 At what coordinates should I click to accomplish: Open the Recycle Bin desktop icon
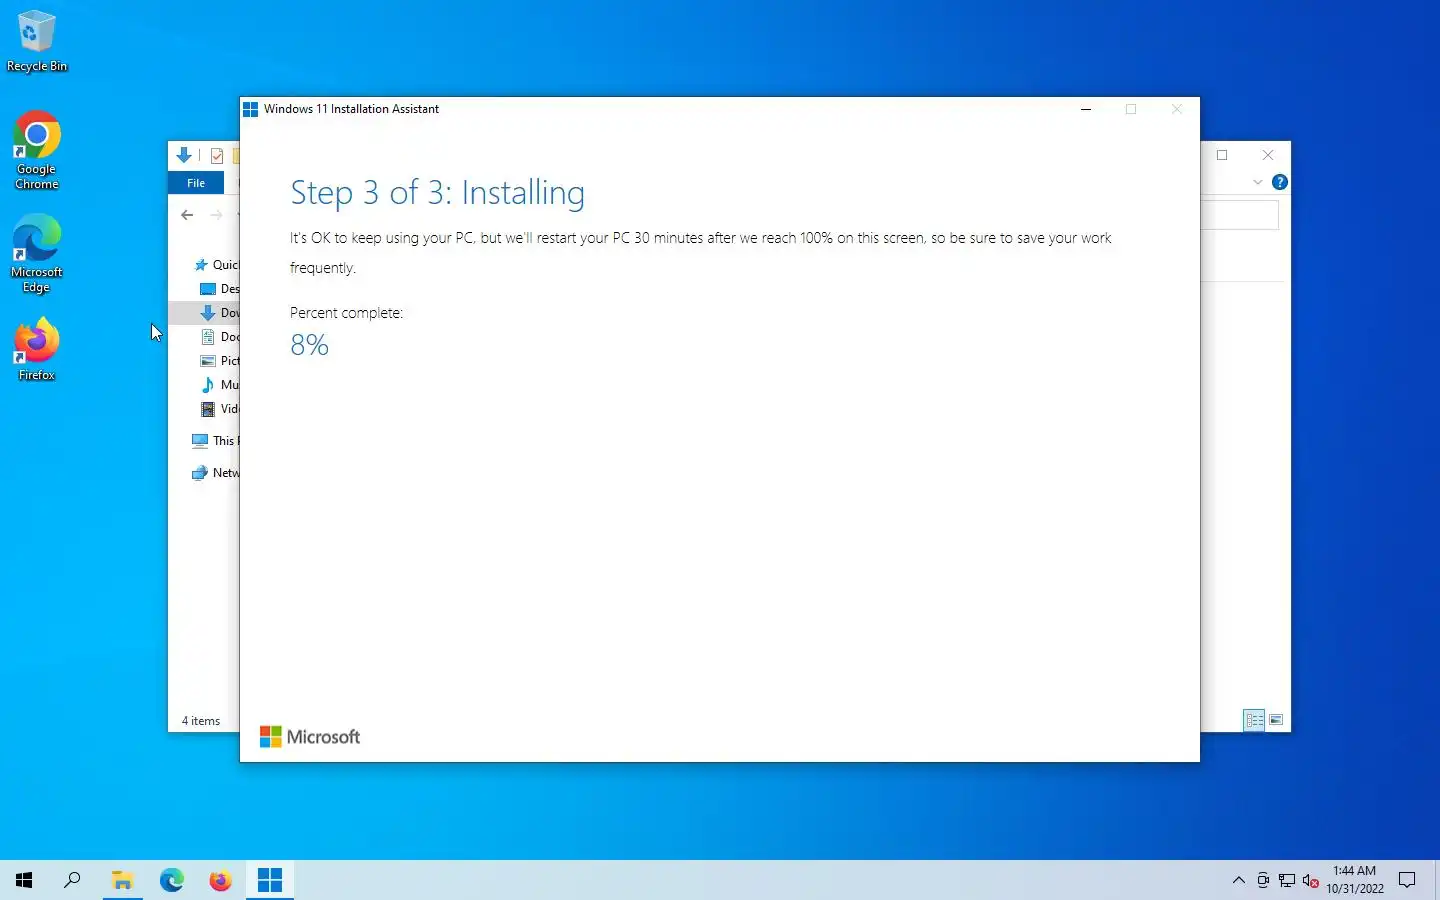[x=37, y=41]
